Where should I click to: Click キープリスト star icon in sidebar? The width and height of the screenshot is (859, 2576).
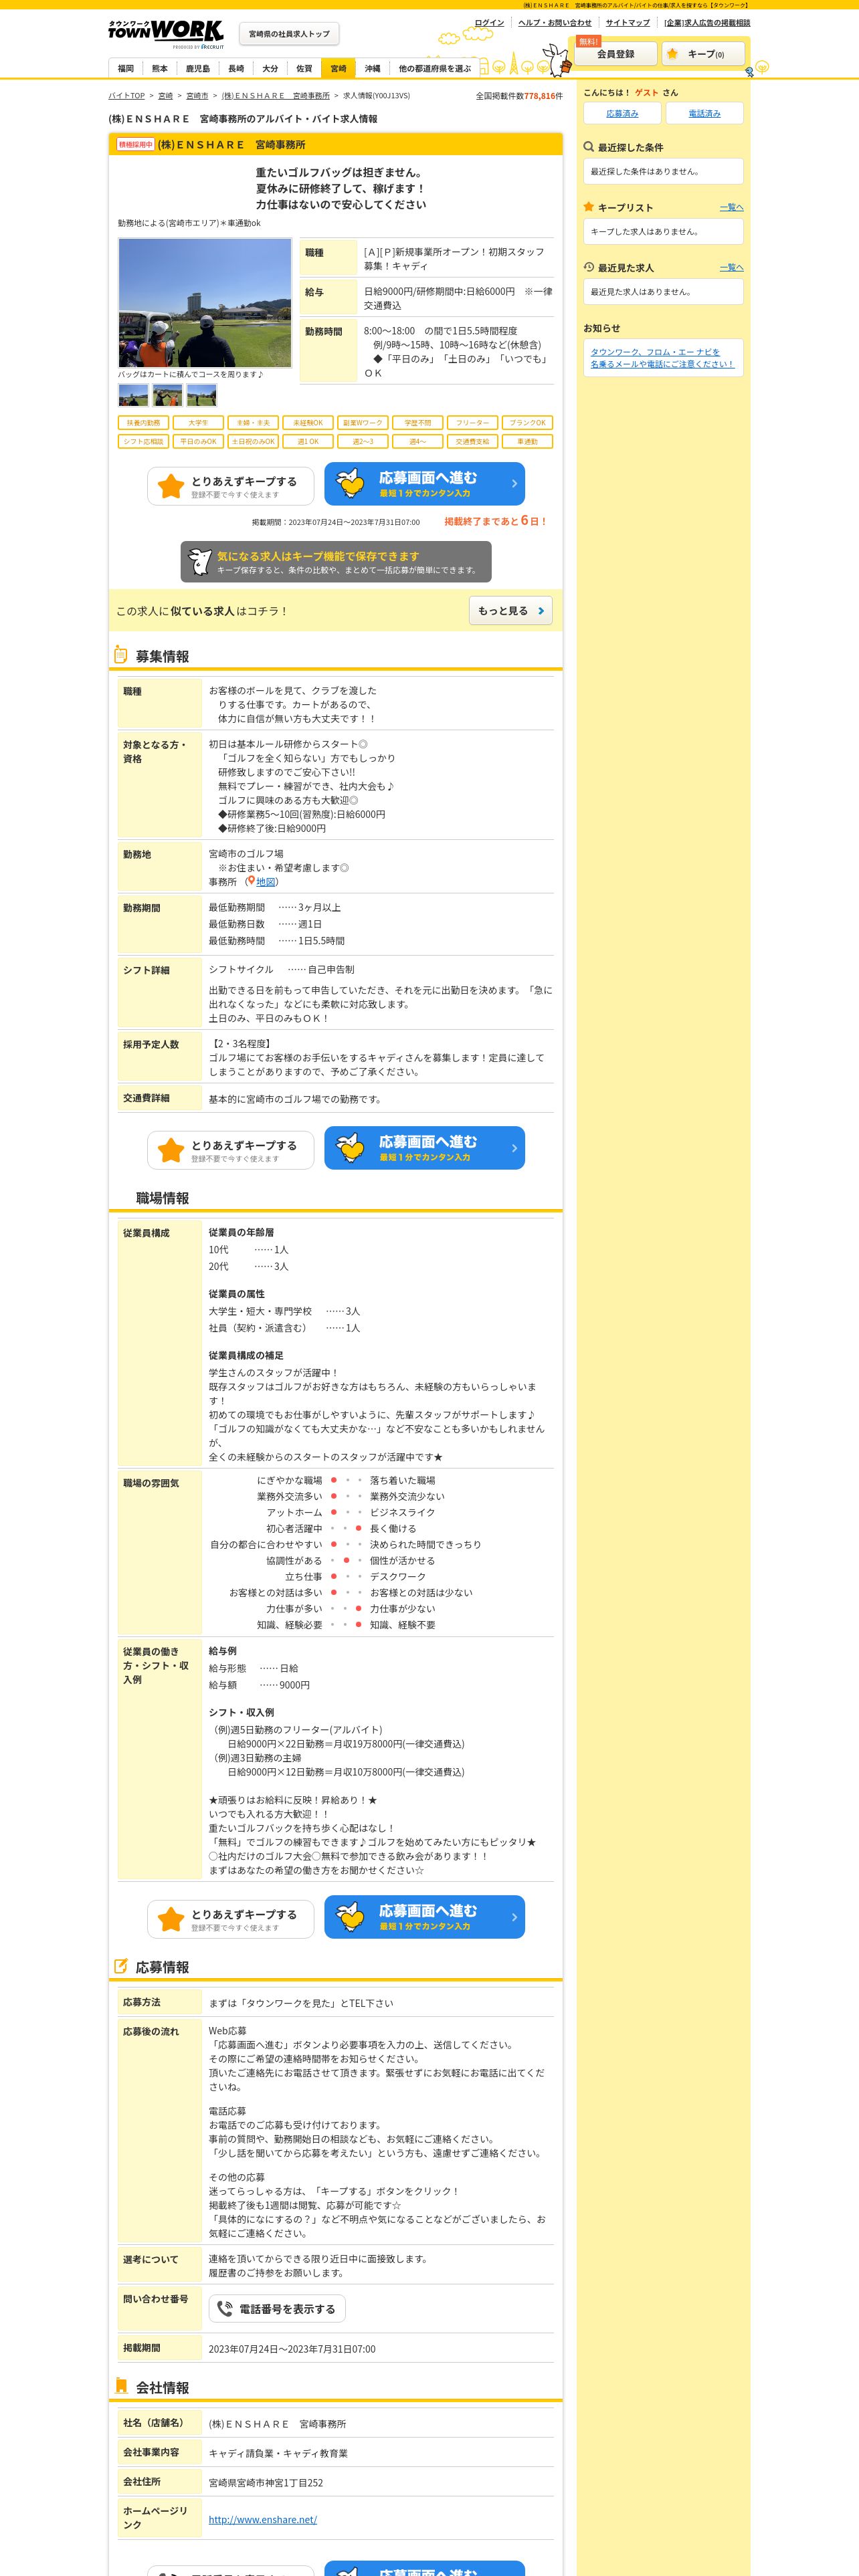click(589, 207)
